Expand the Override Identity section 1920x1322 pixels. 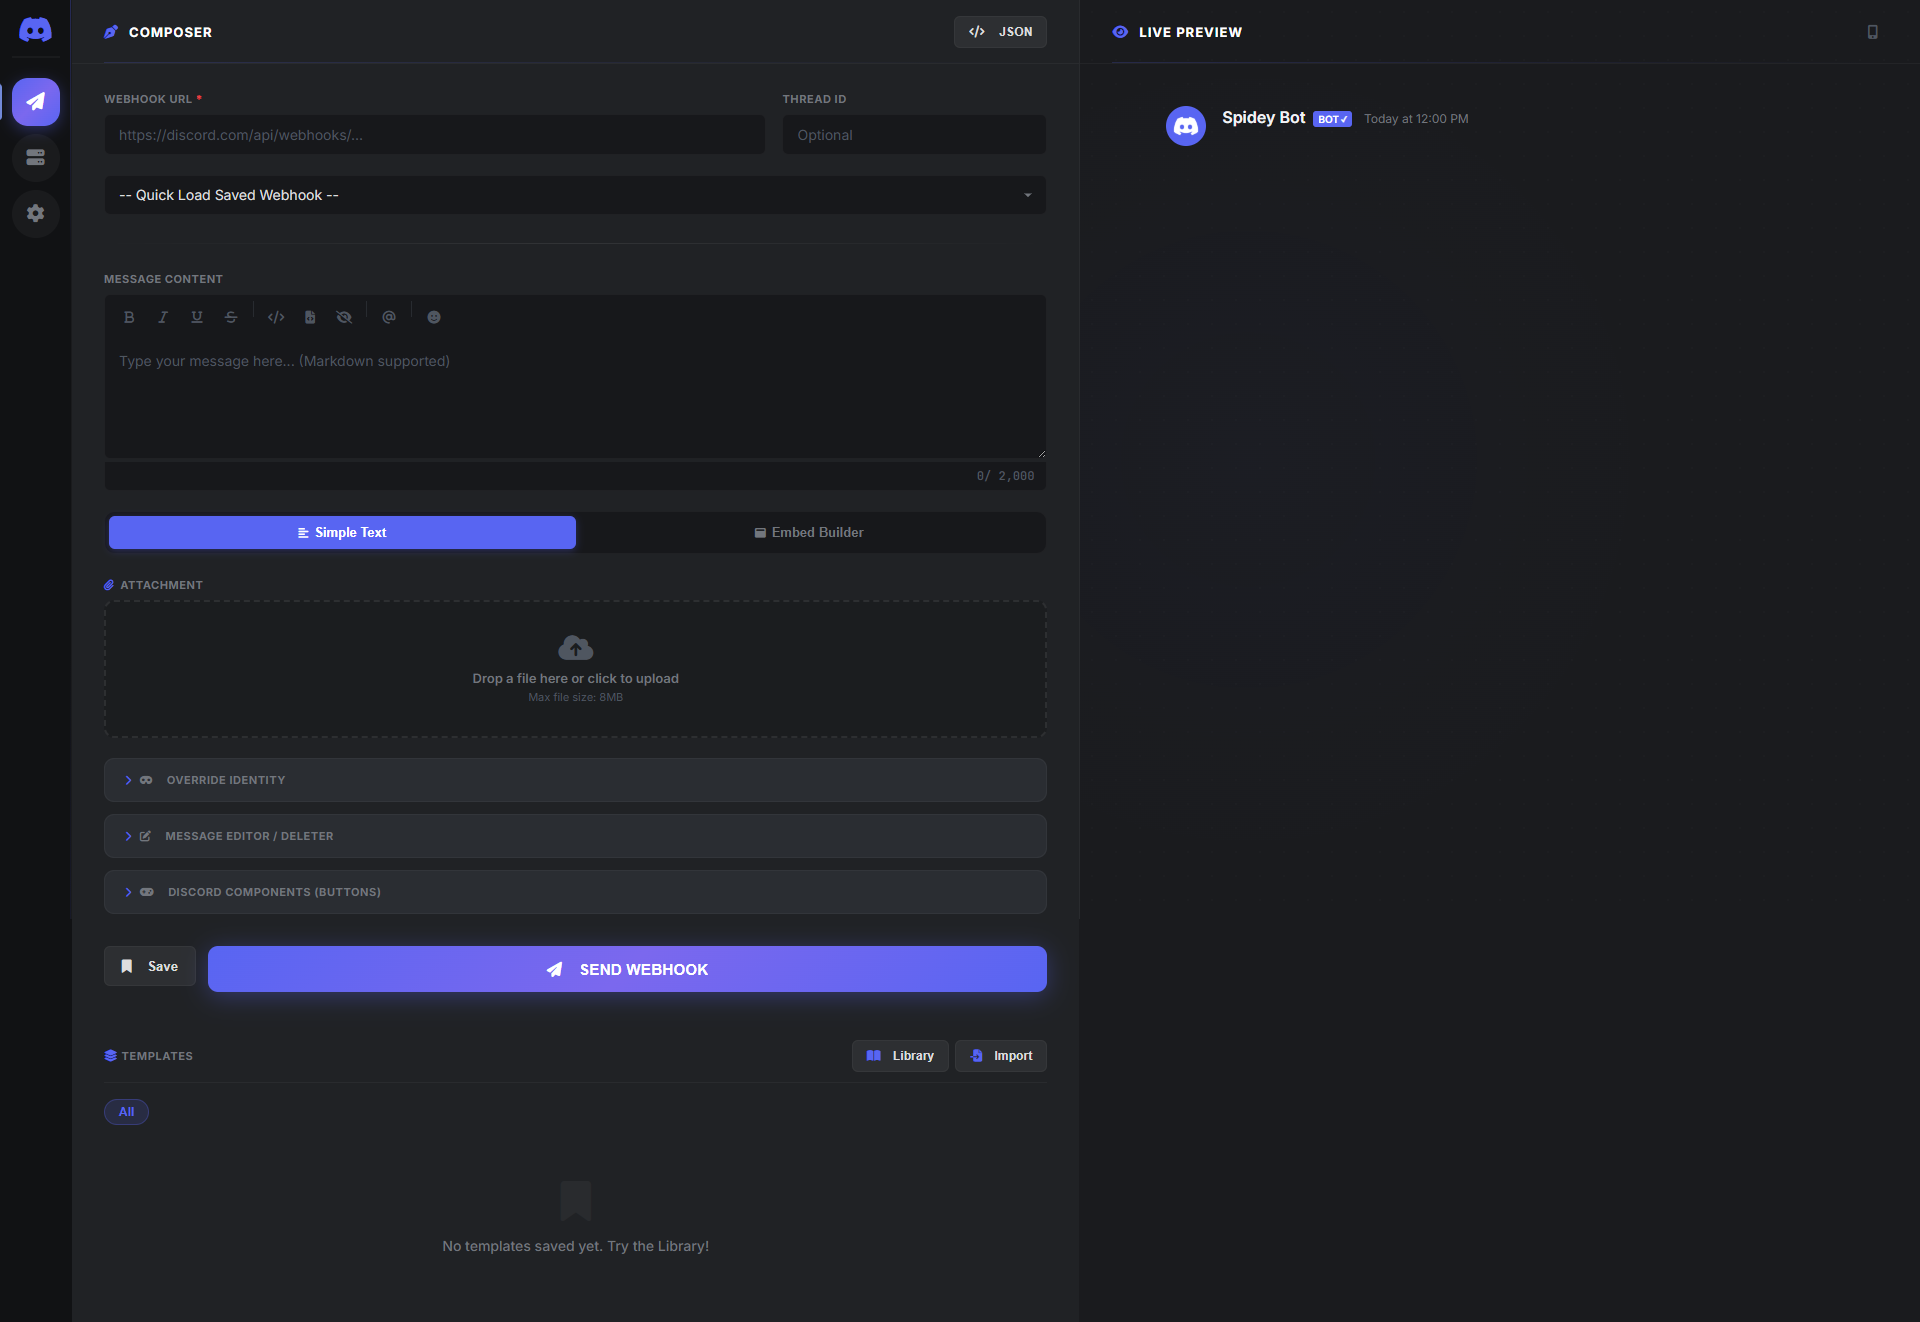pyautogui.click(x=575, y=780)
